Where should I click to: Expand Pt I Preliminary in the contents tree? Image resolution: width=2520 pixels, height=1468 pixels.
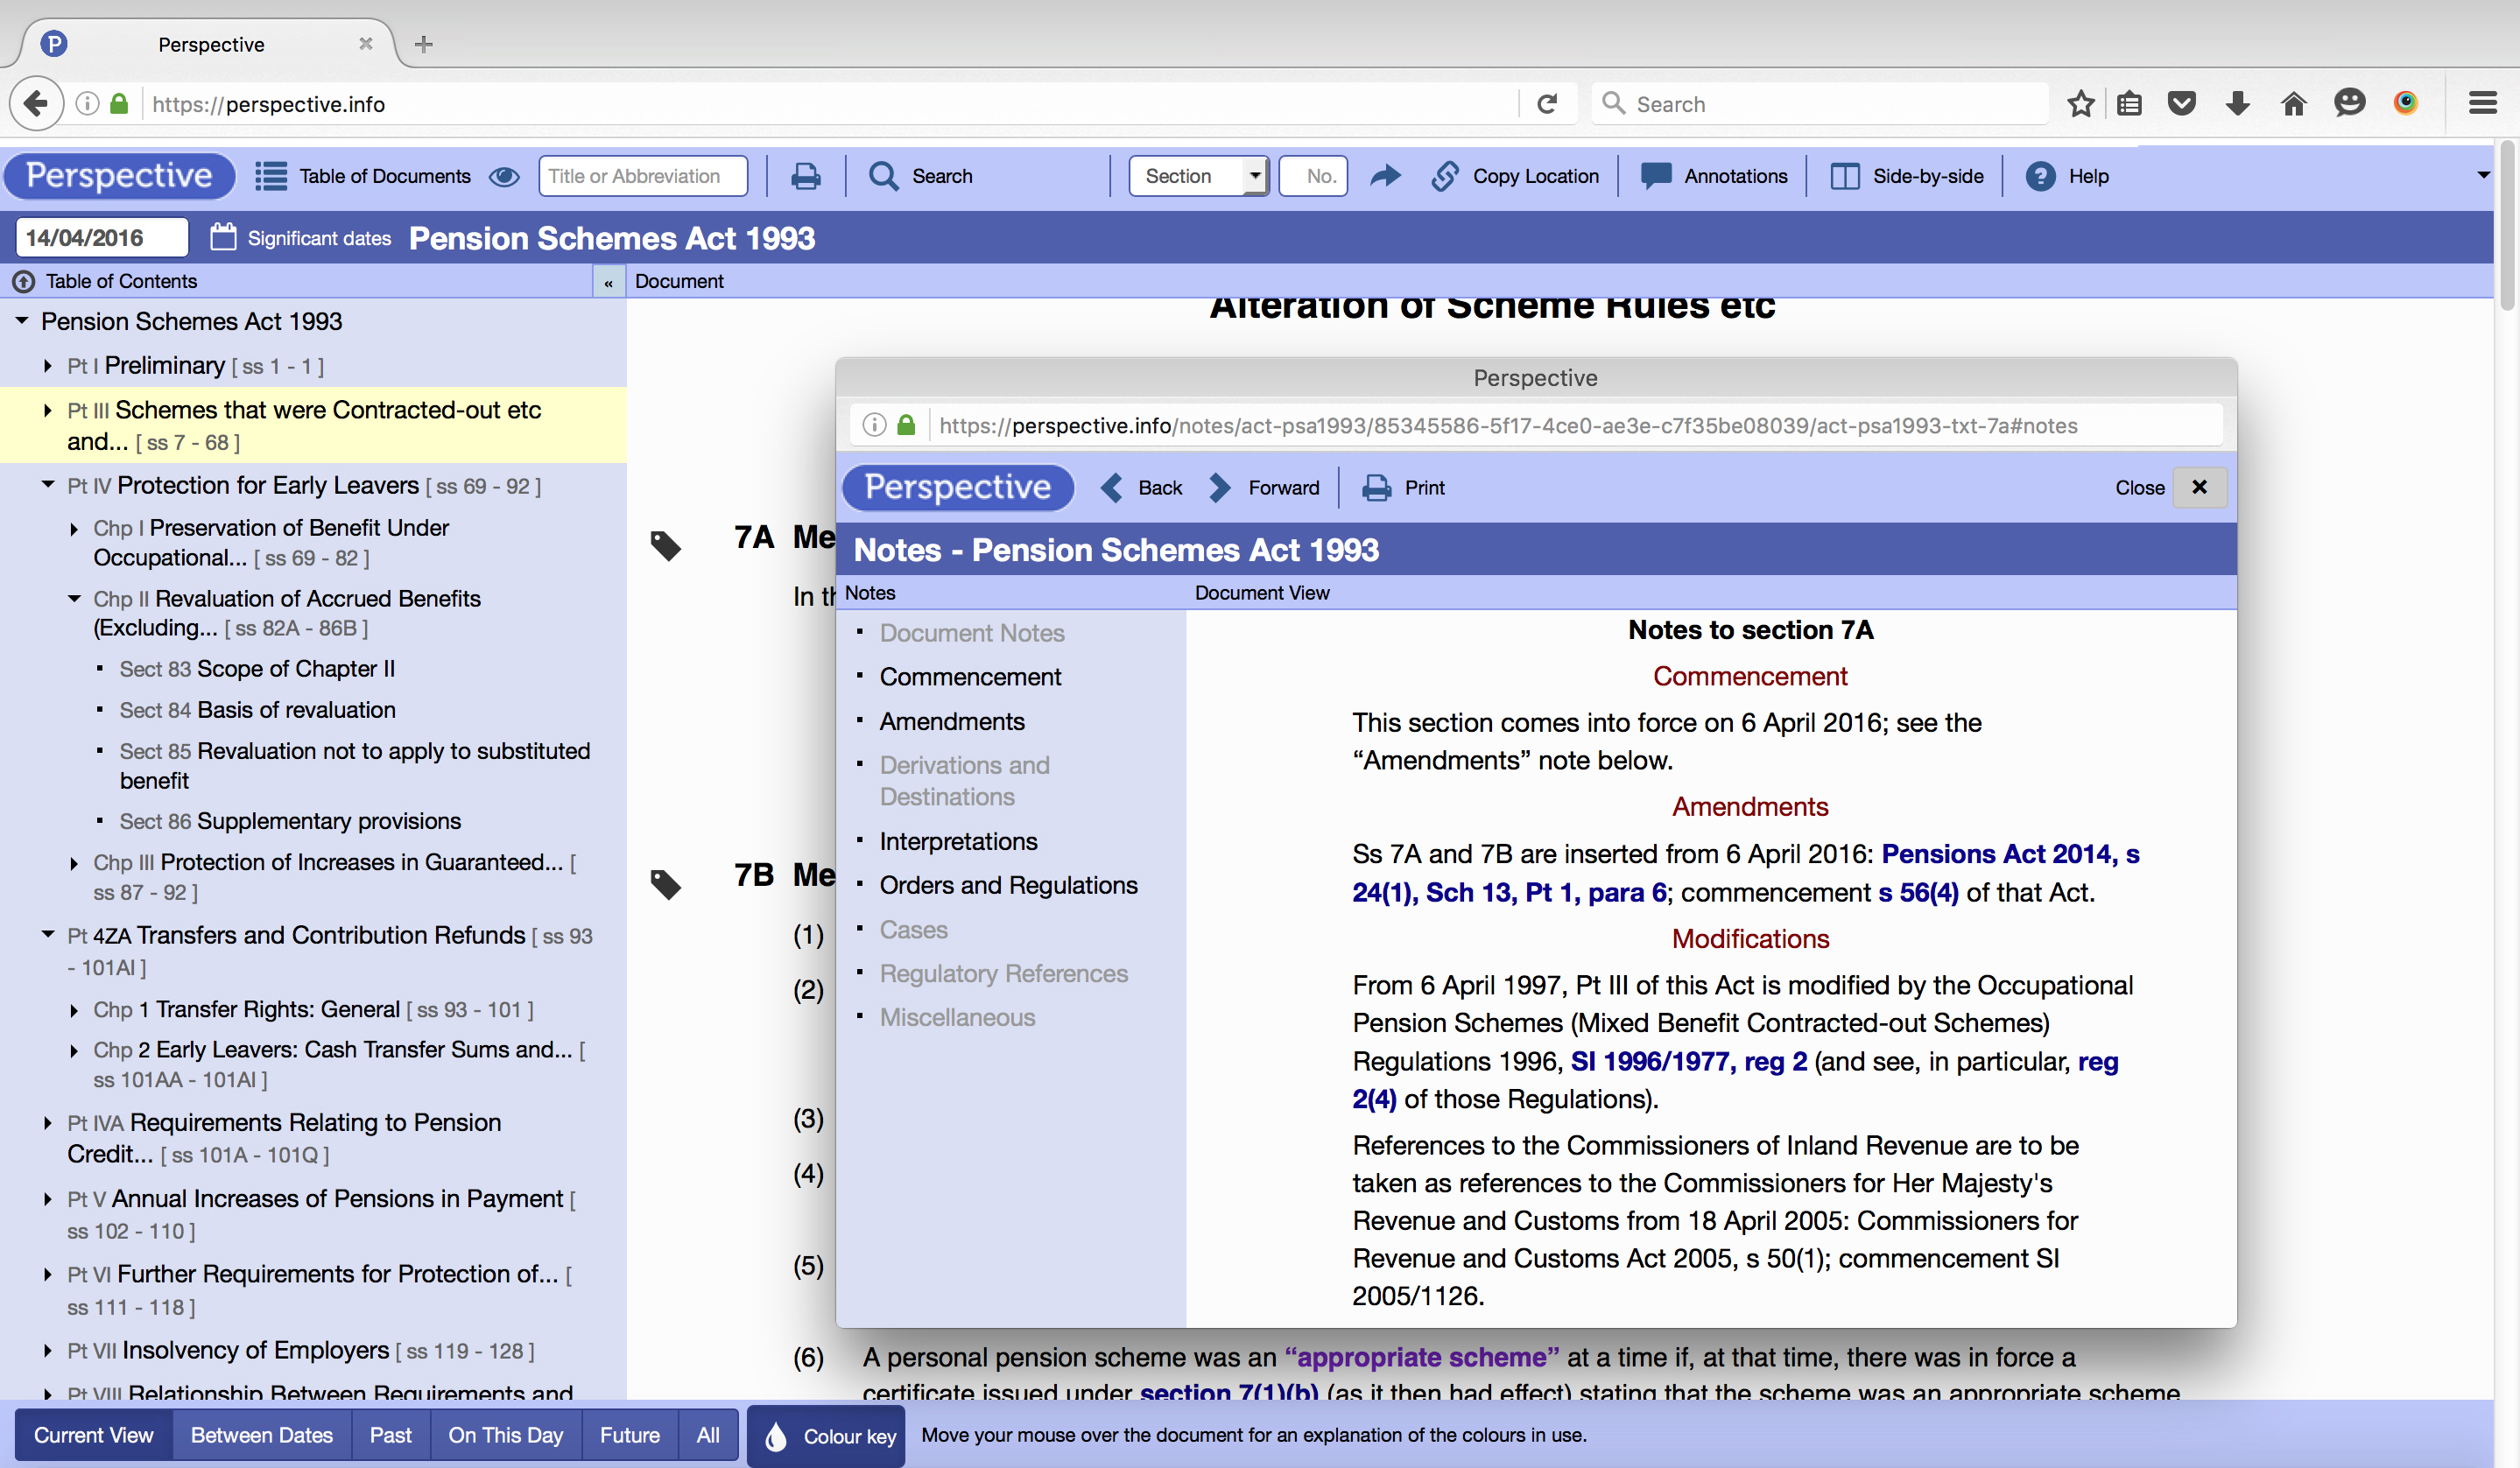[x=47, y=366]
